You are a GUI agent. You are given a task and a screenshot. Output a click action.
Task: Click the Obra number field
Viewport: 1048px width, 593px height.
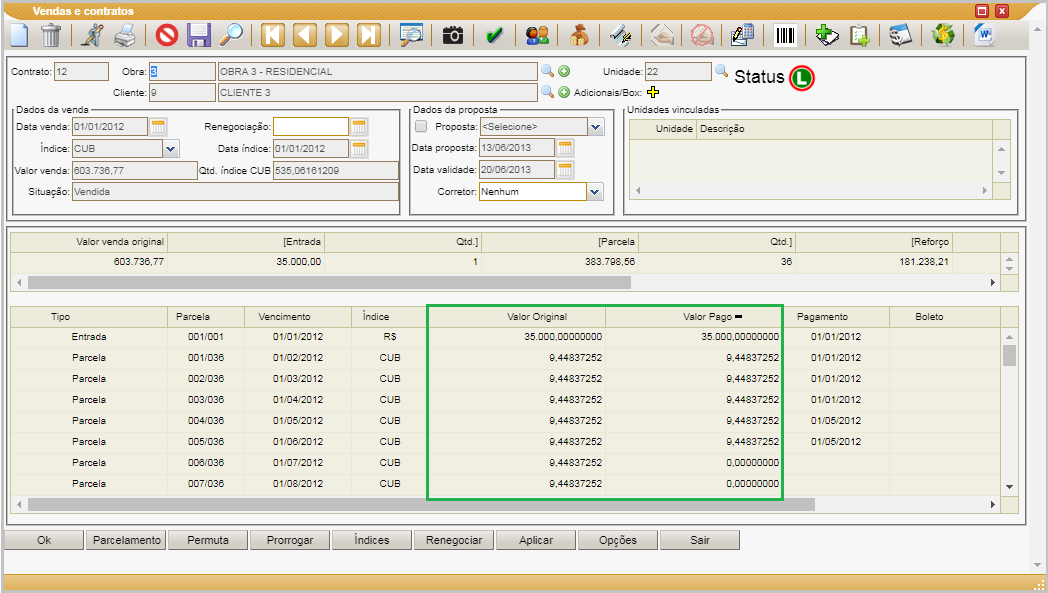(x=182, y=72)
